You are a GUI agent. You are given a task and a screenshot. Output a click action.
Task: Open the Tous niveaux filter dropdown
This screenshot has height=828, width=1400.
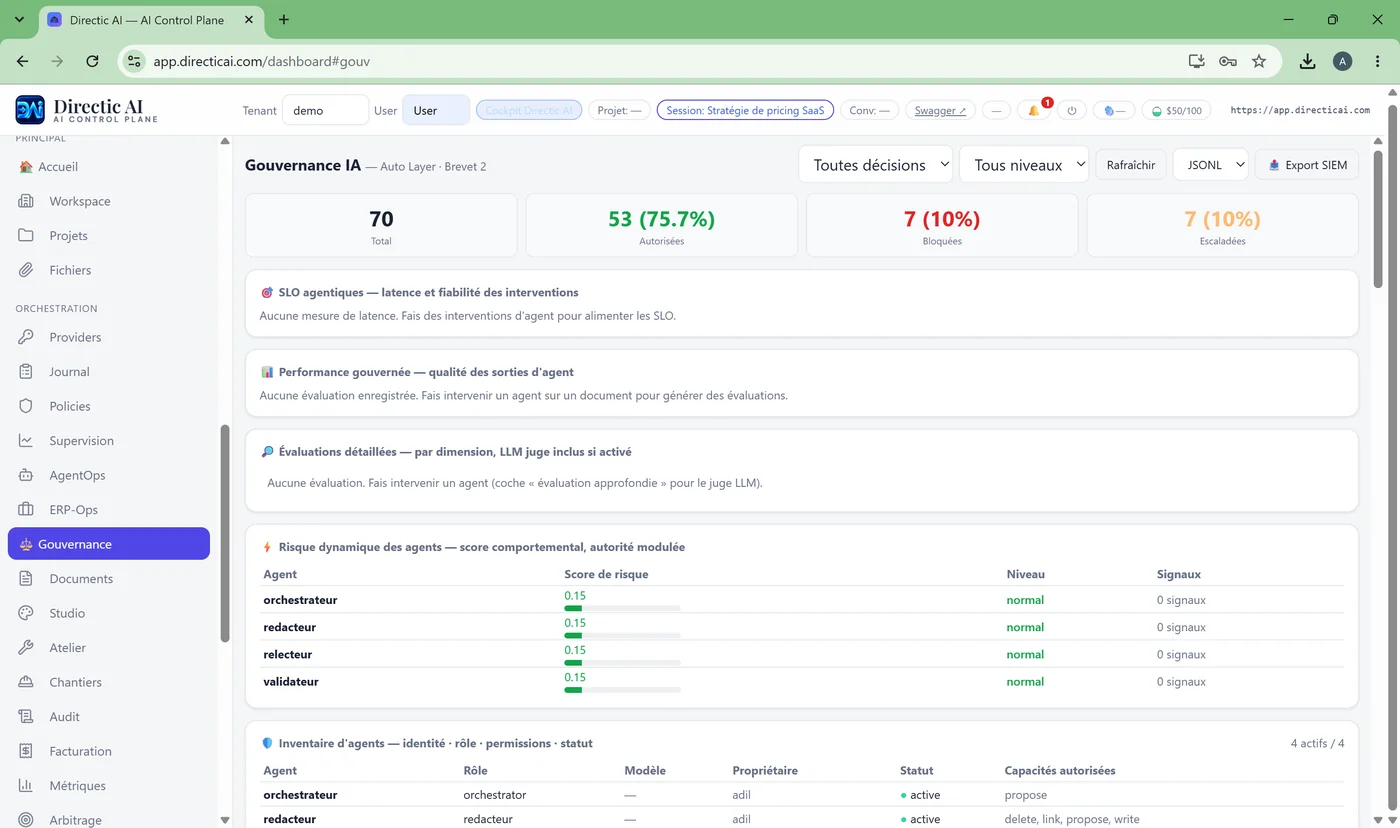pyautogui.click(x=1024, y=165)
